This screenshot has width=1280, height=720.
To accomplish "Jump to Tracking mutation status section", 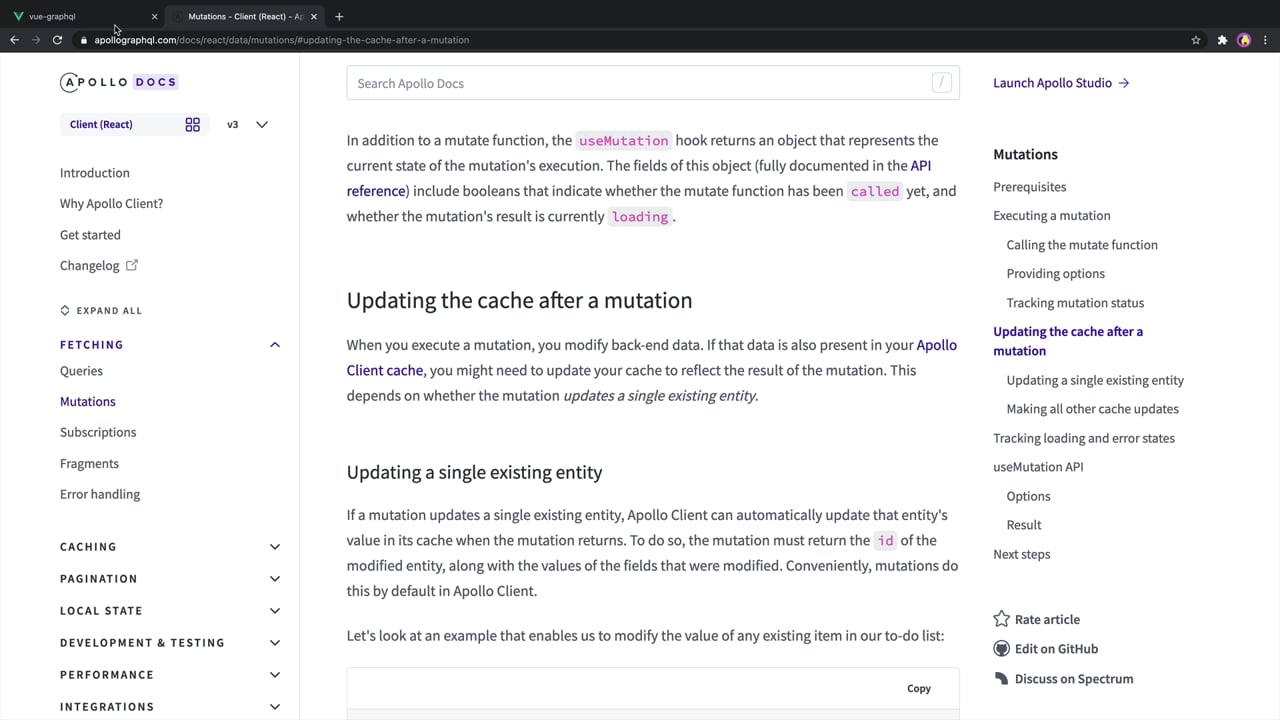I will click(x=1075, y=302).
